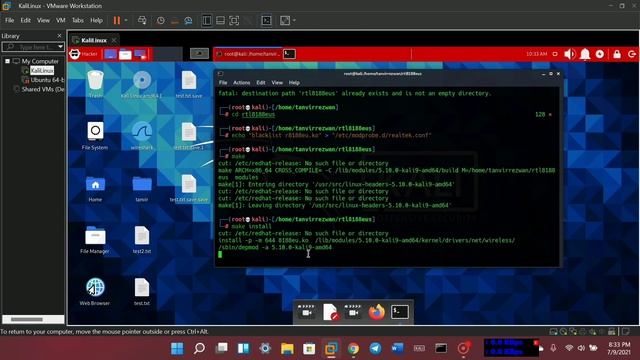Open the Kali notifications bell icon
The height and width of the screenshot is (360, 640).
(x=585, y=54)
